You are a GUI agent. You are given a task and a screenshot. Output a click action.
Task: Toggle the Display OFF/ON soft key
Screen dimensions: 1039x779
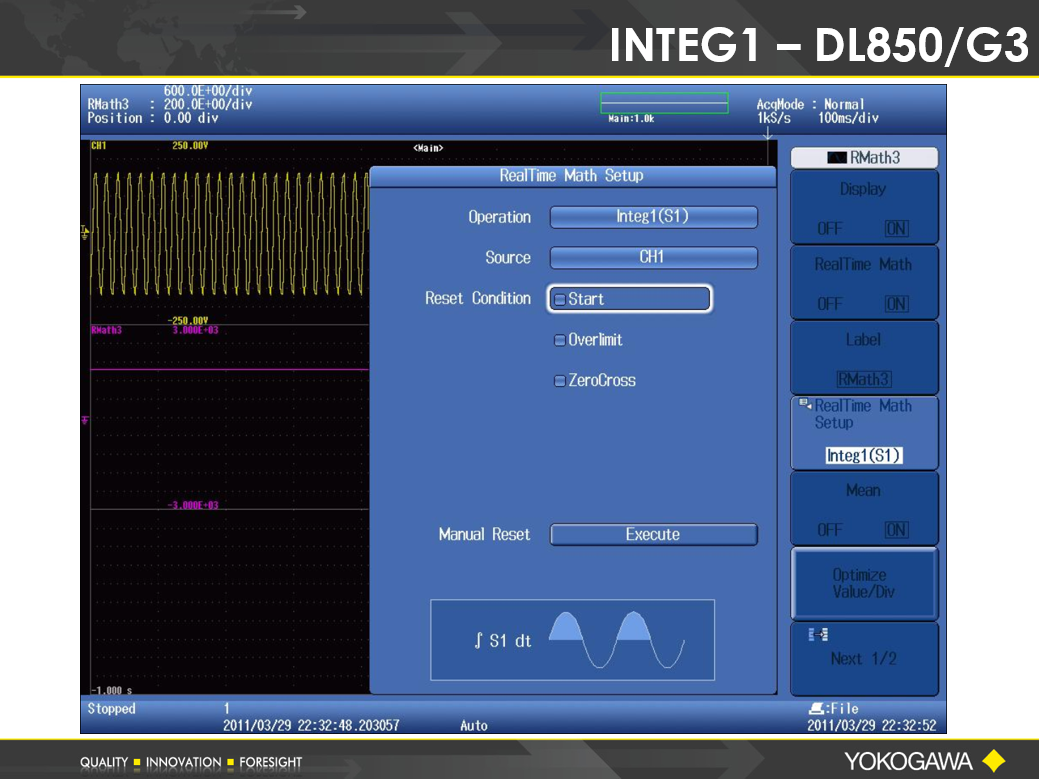[x=864, y=207]
